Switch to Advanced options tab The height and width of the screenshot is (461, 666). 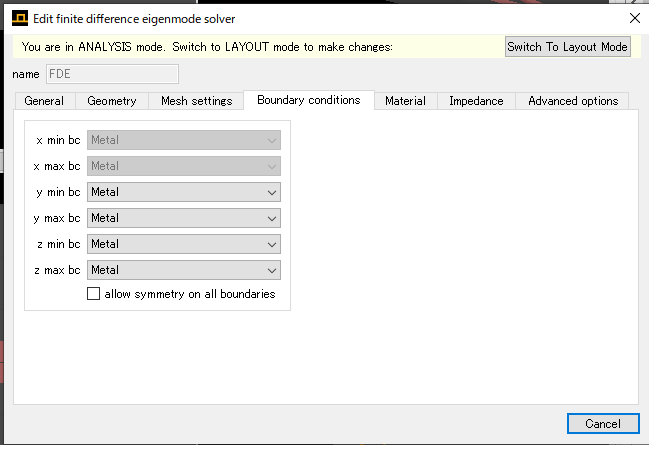pos(573,101)
